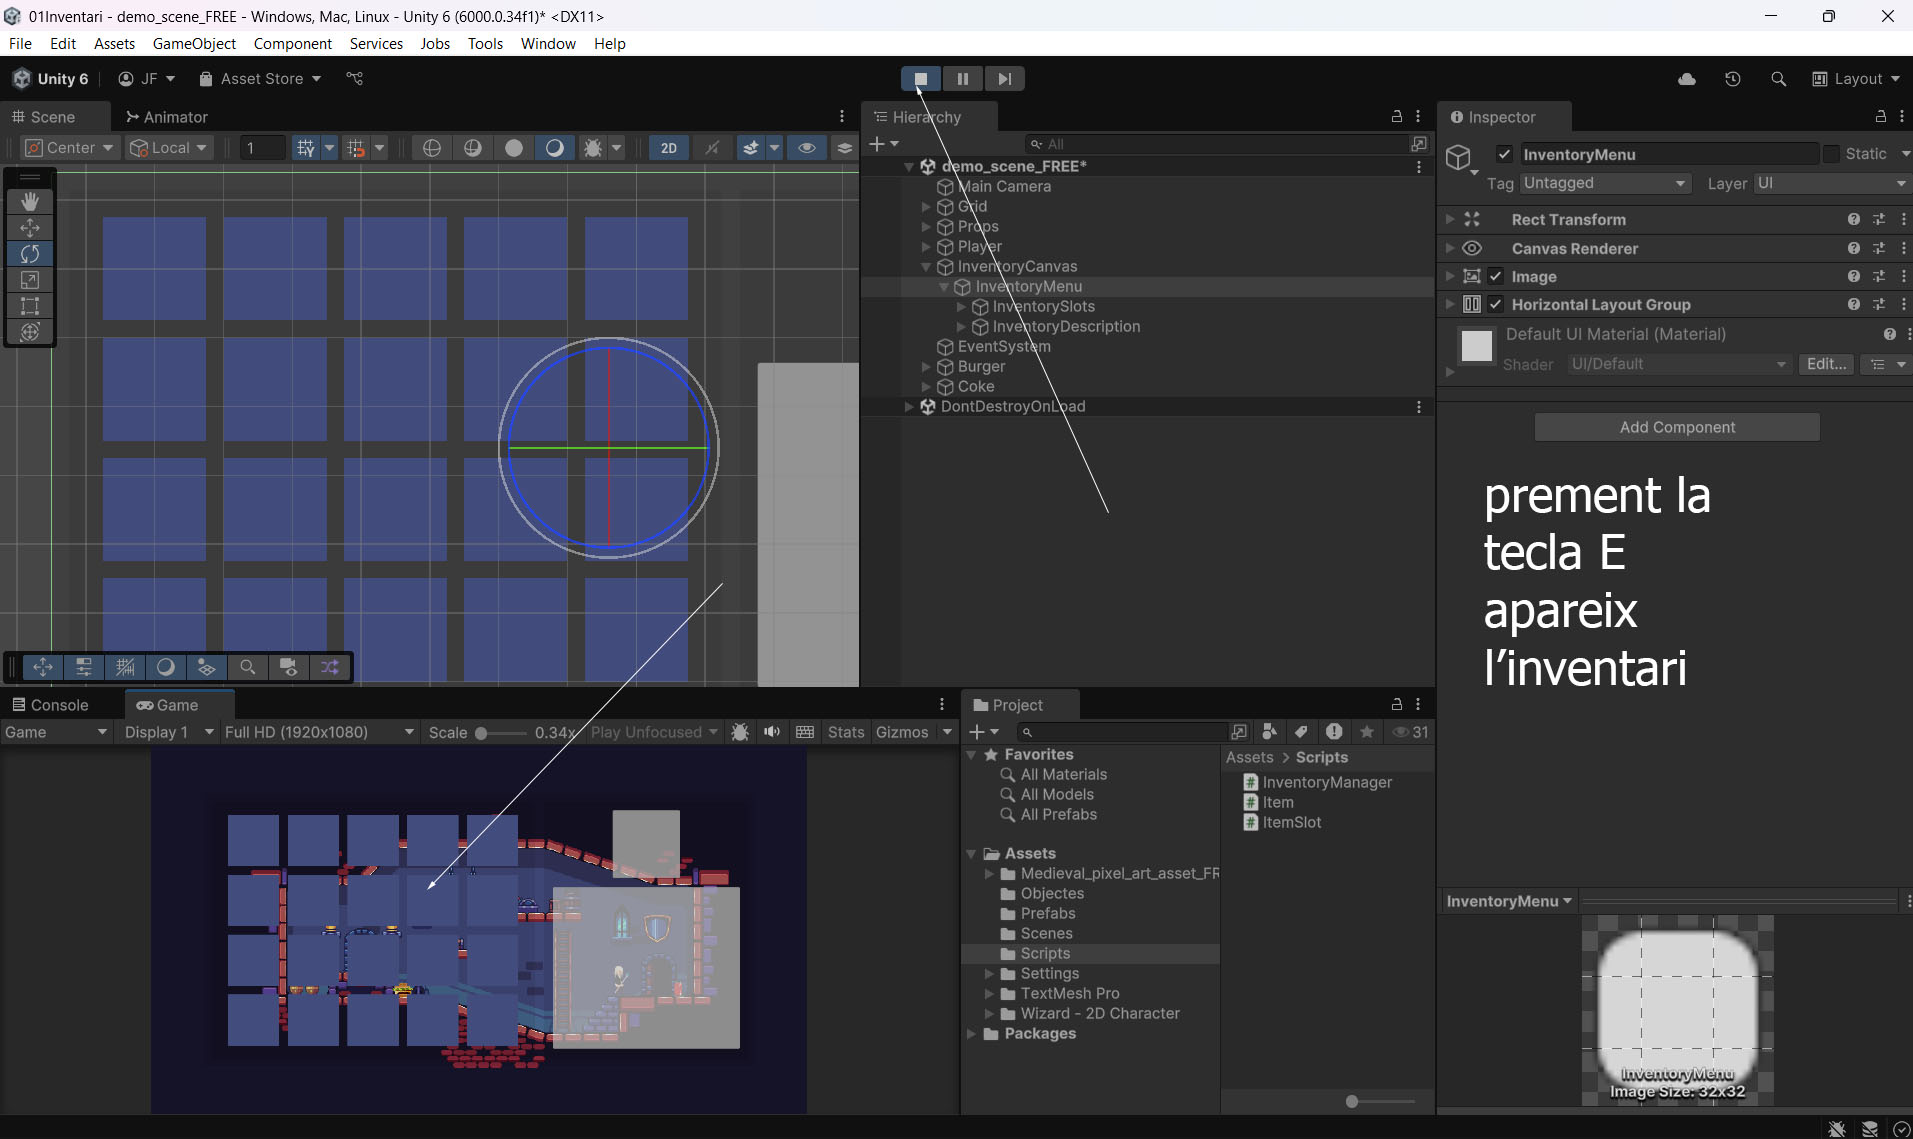Viewport: 1913px width, 1139px height.
Task: Click the shader Edit... button
Action: click(1826, 364)
